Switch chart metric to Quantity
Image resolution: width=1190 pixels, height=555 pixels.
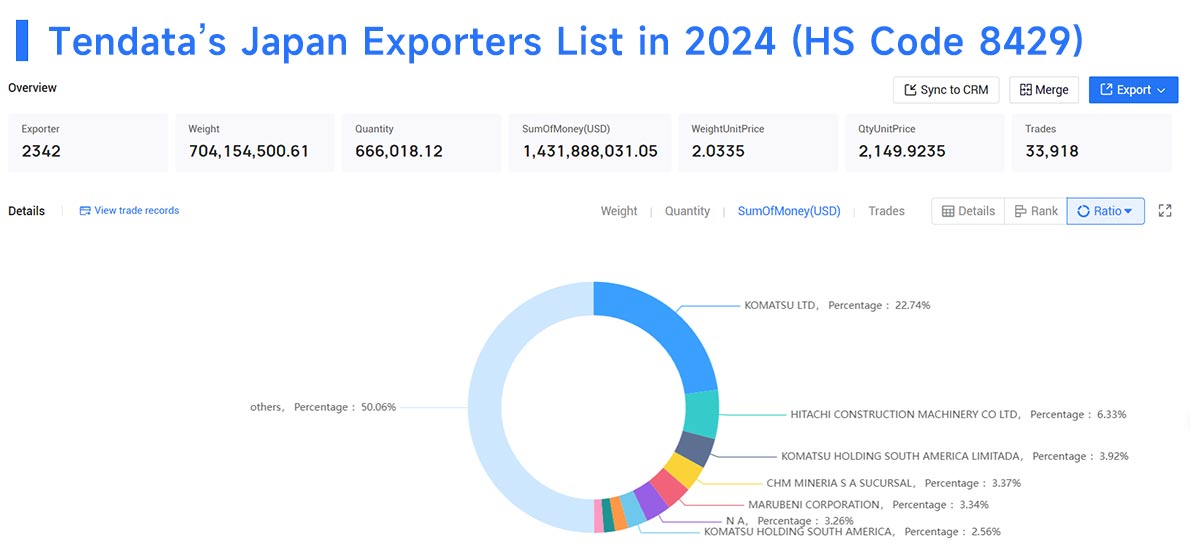(688, 211)
